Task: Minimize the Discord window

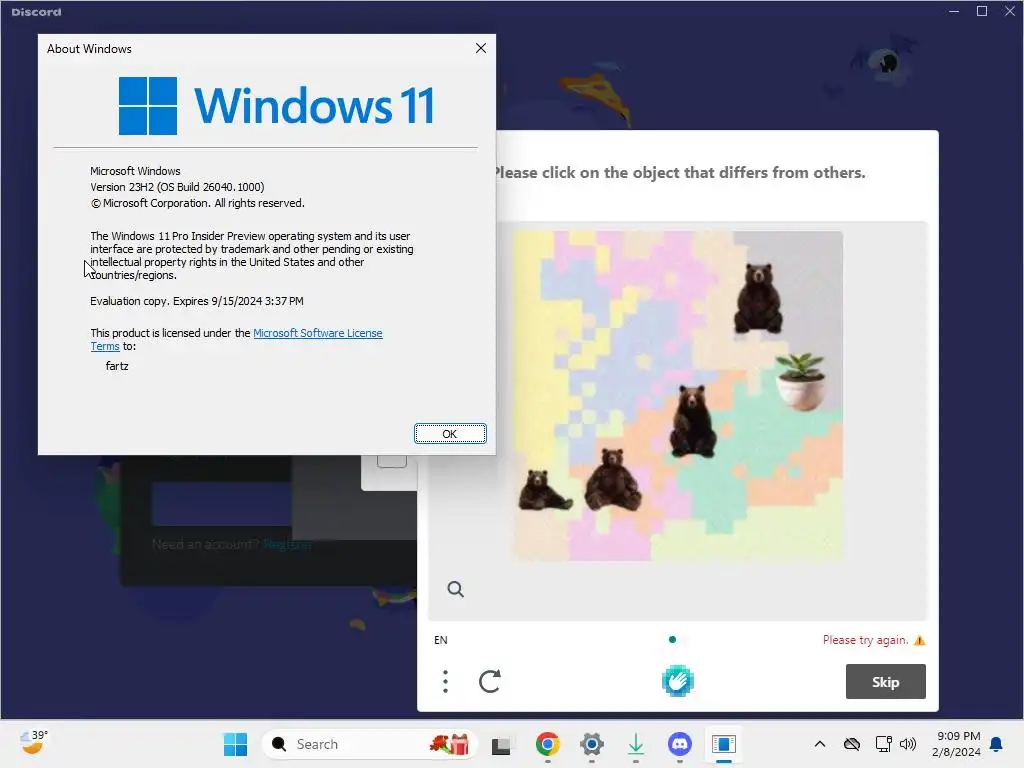Action: [953, 11]
